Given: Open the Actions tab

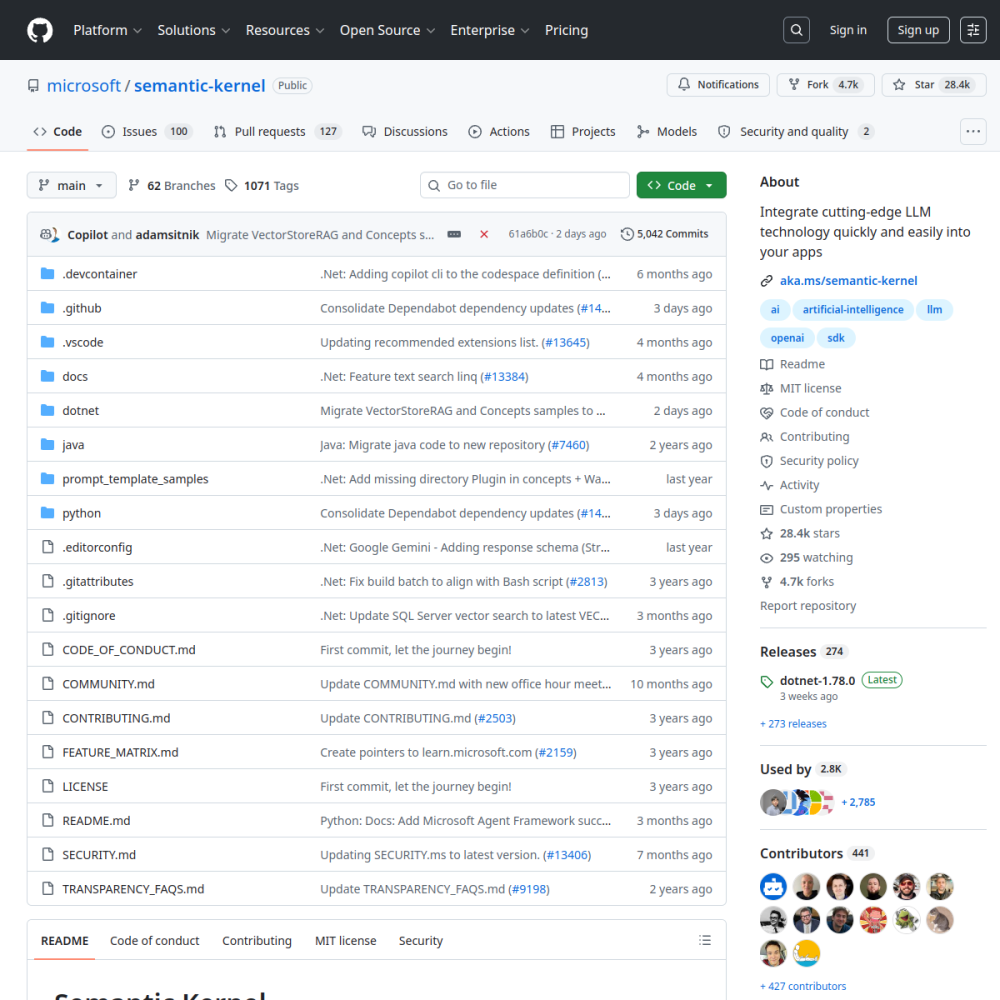Looking at the screenshot, I should click(499, 131).
